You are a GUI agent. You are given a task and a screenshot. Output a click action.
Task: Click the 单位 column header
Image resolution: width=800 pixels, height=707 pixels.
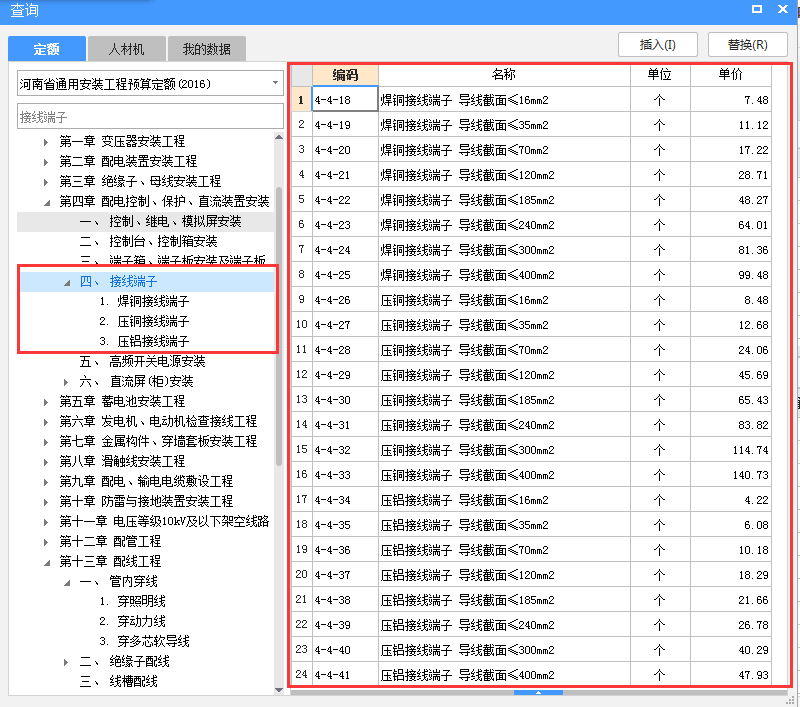660,75
